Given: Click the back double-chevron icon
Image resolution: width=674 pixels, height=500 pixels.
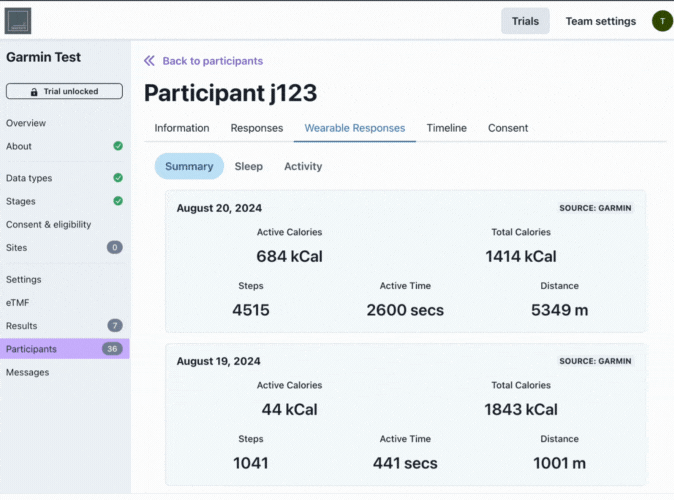Looking at the screenshot, I should (x=150, y=61).
